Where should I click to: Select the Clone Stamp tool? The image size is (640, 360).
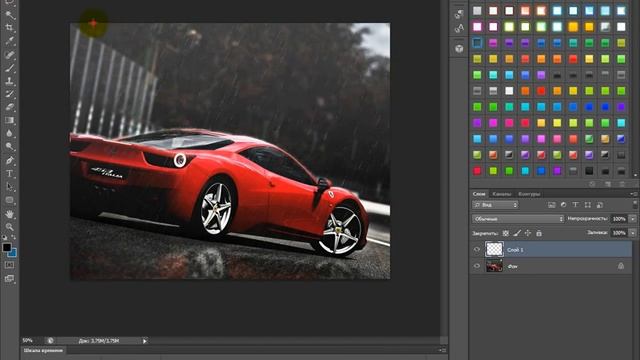click(x=10, y=81)
